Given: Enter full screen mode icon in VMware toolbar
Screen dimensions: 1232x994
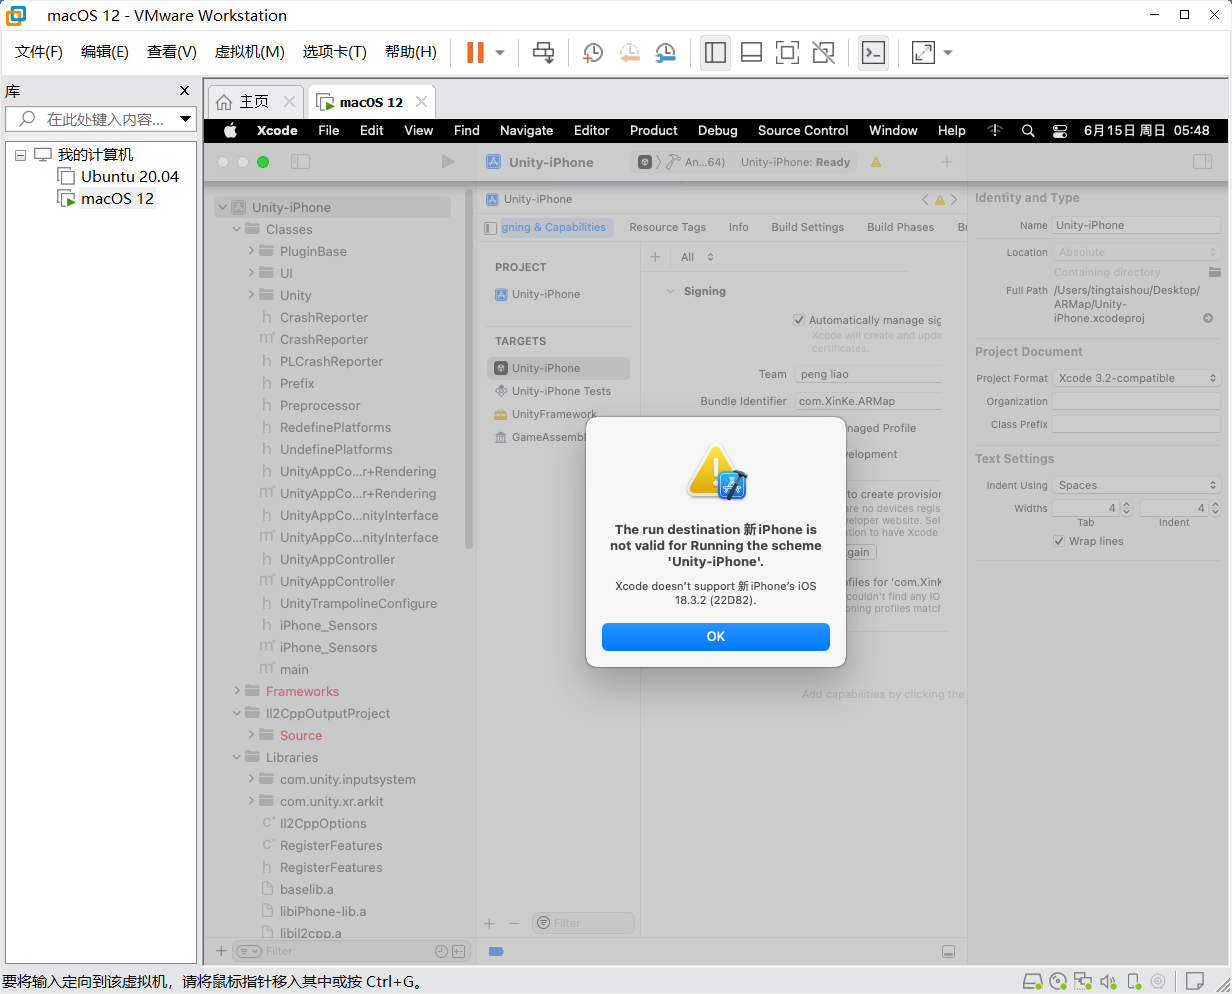Looking at the screenshot, I should click(x=787, y=52).
